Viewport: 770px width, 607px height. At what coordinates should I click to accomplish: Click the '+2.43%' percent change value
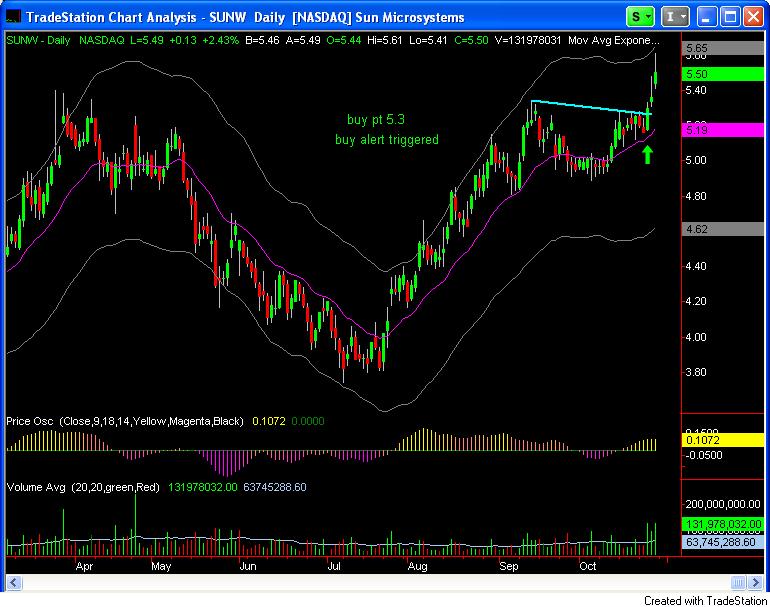(x=220, y=40)
